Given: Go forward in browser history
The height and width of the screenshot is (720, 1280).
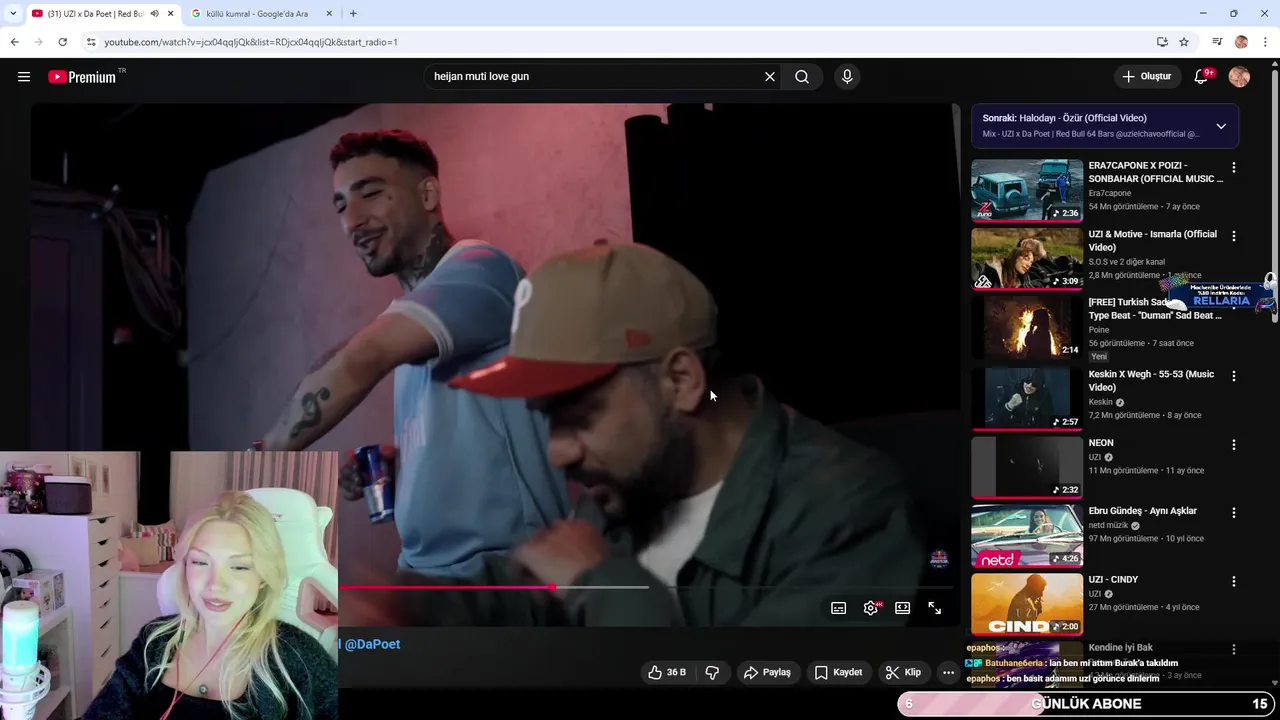Looking at the screenshot, I should [38, 42].
